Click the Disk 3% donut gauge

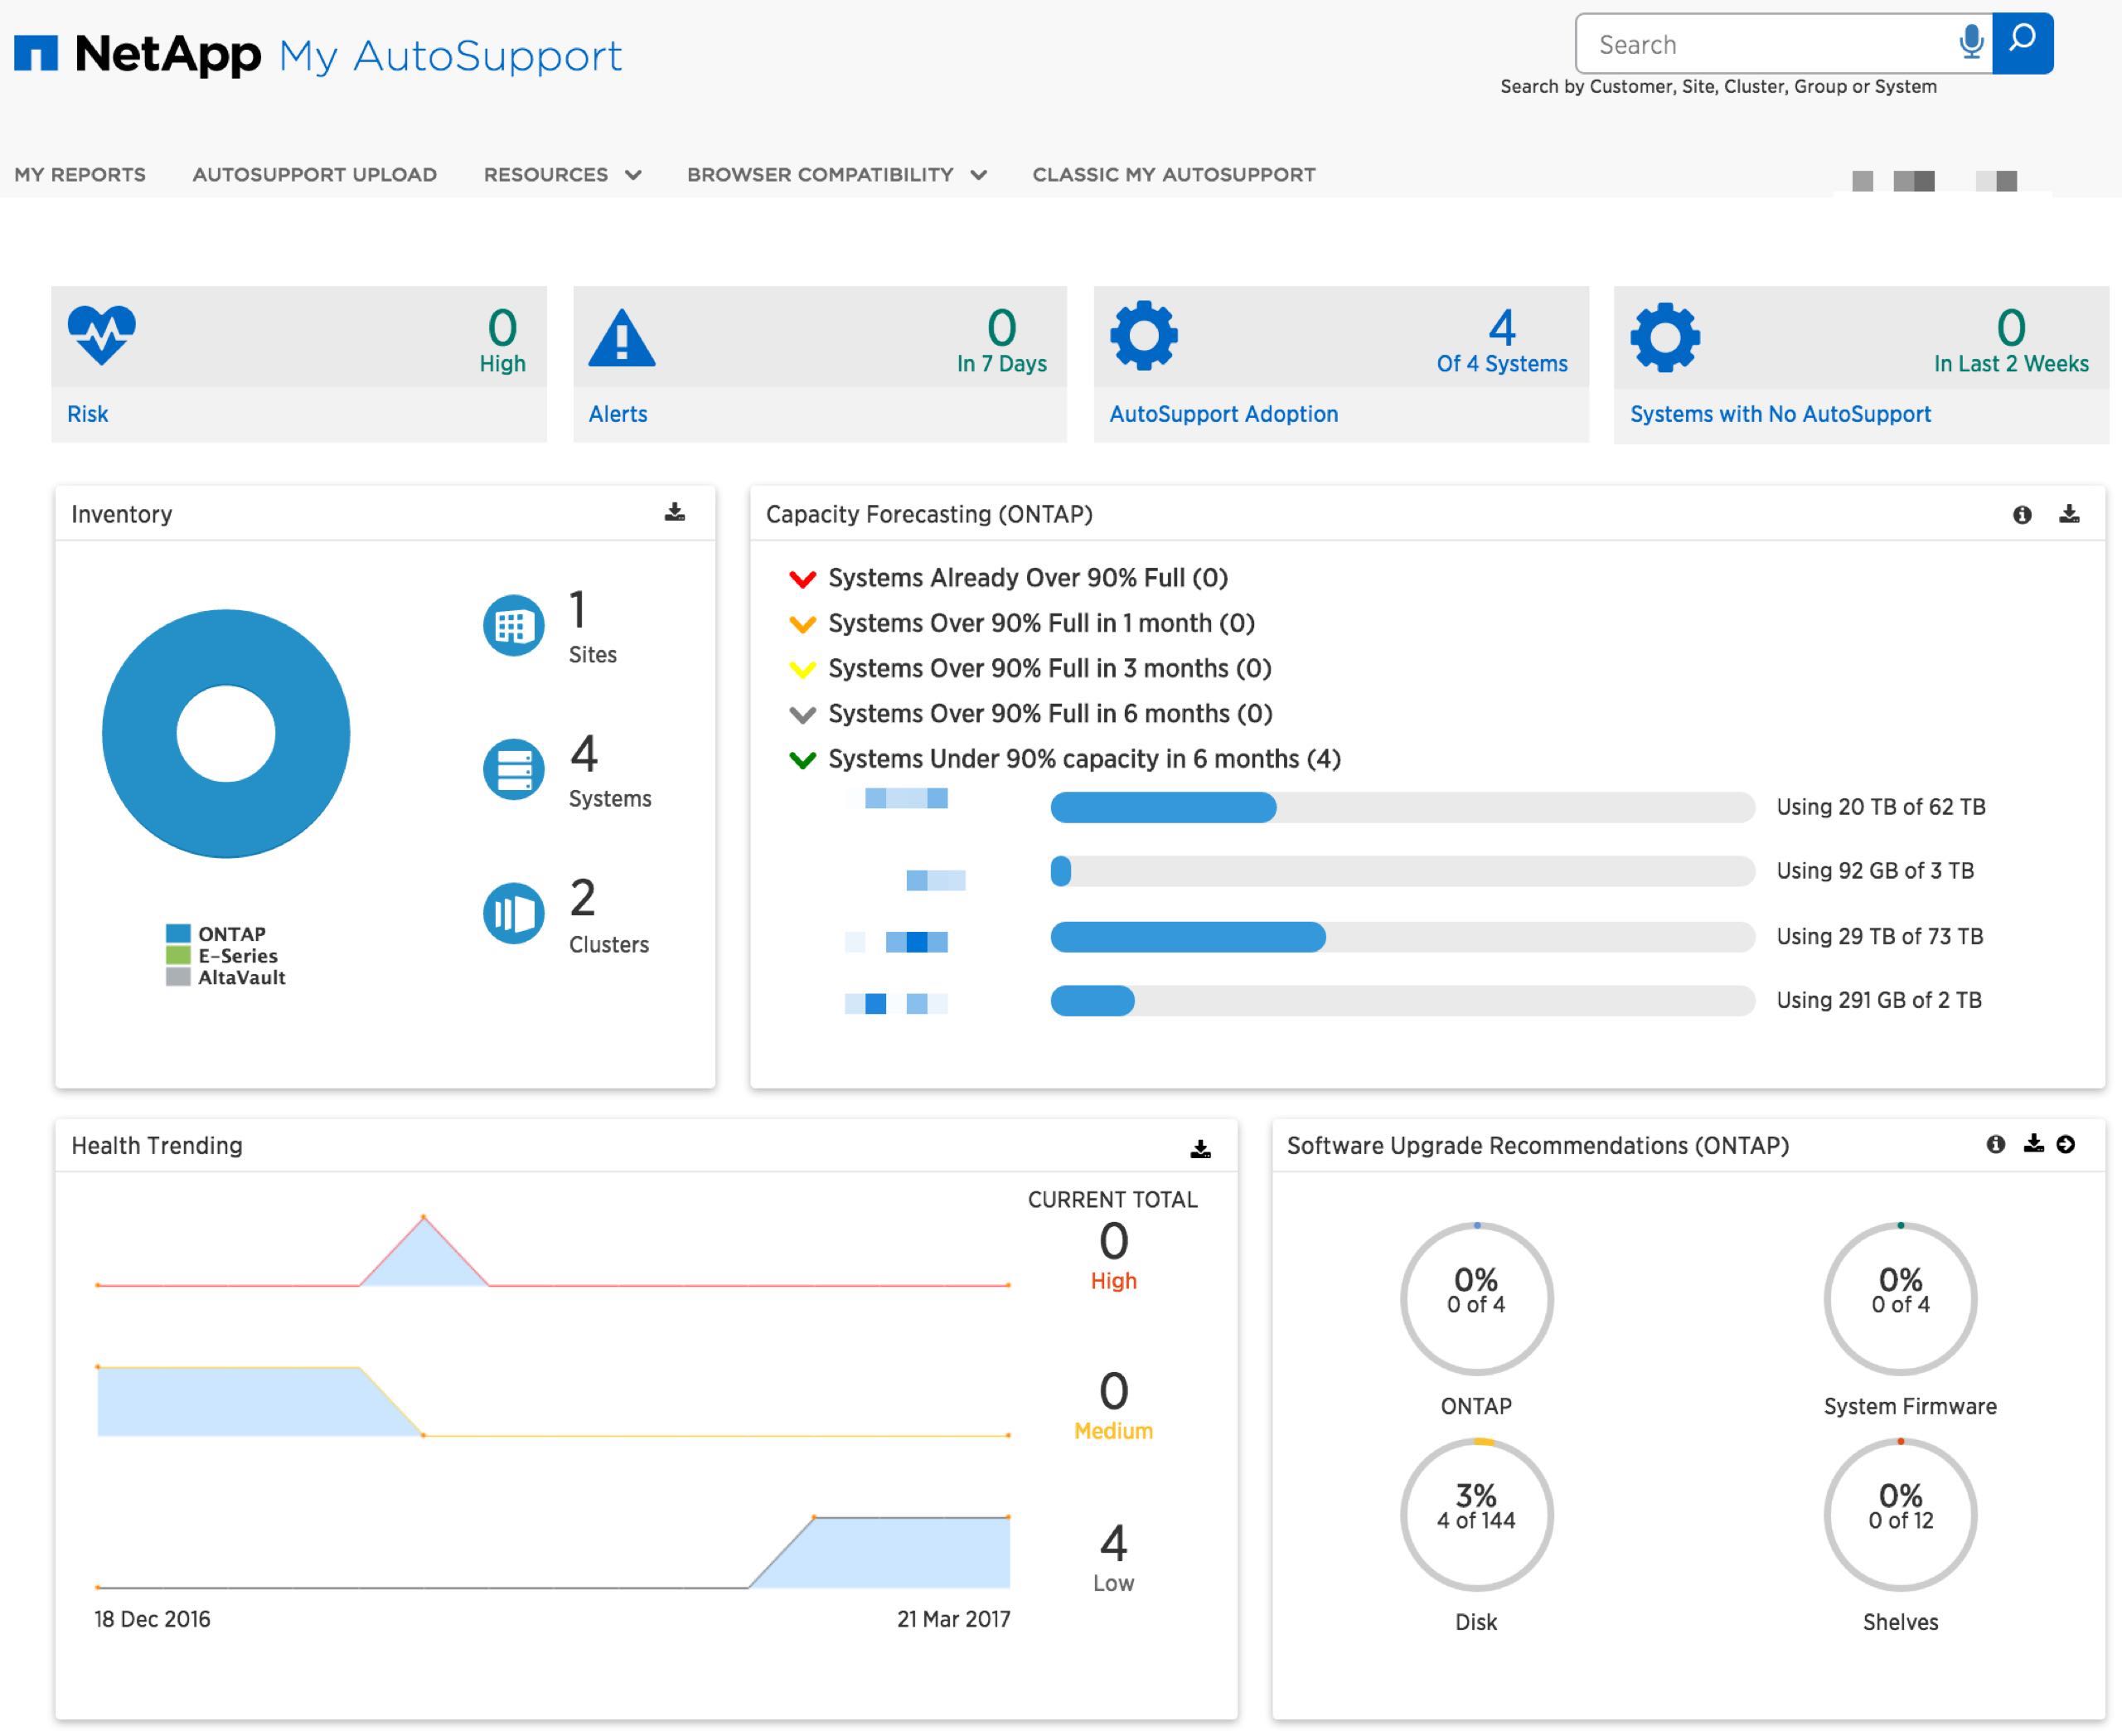[1476, 1514]
